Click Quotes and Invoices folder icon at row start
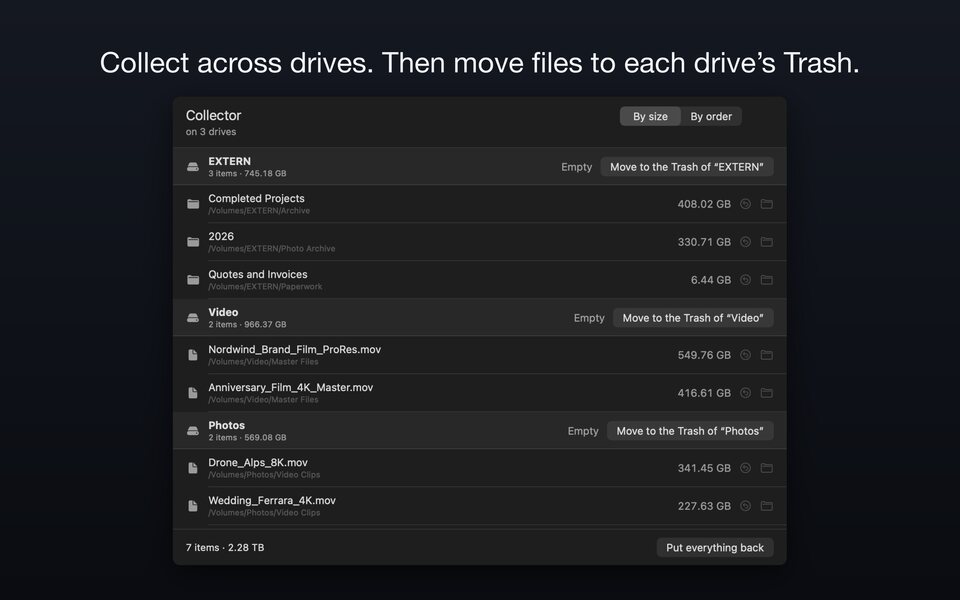This screenshot has height=600, width=960. (193, 280)
